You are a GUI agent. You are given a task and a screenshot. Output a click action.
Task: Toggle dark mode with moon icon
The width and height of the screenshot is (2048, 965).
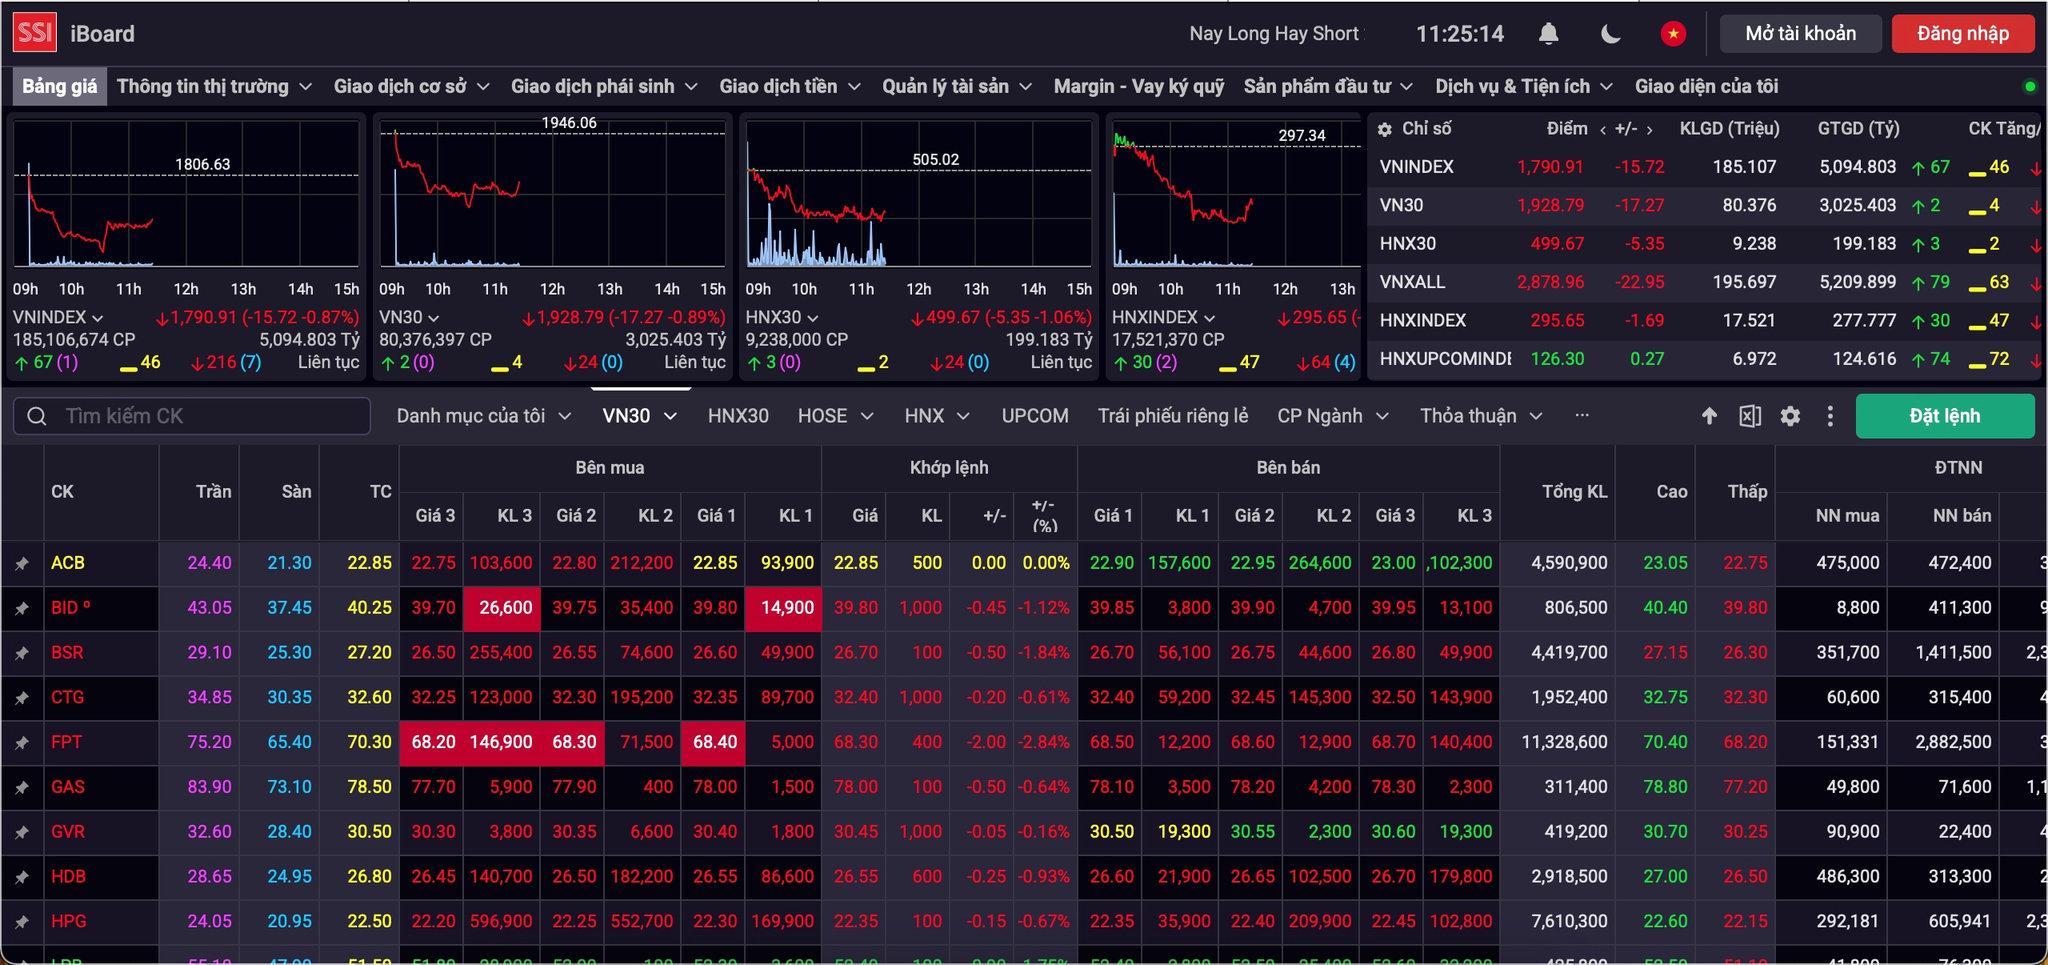click(x=1611, y=34)
